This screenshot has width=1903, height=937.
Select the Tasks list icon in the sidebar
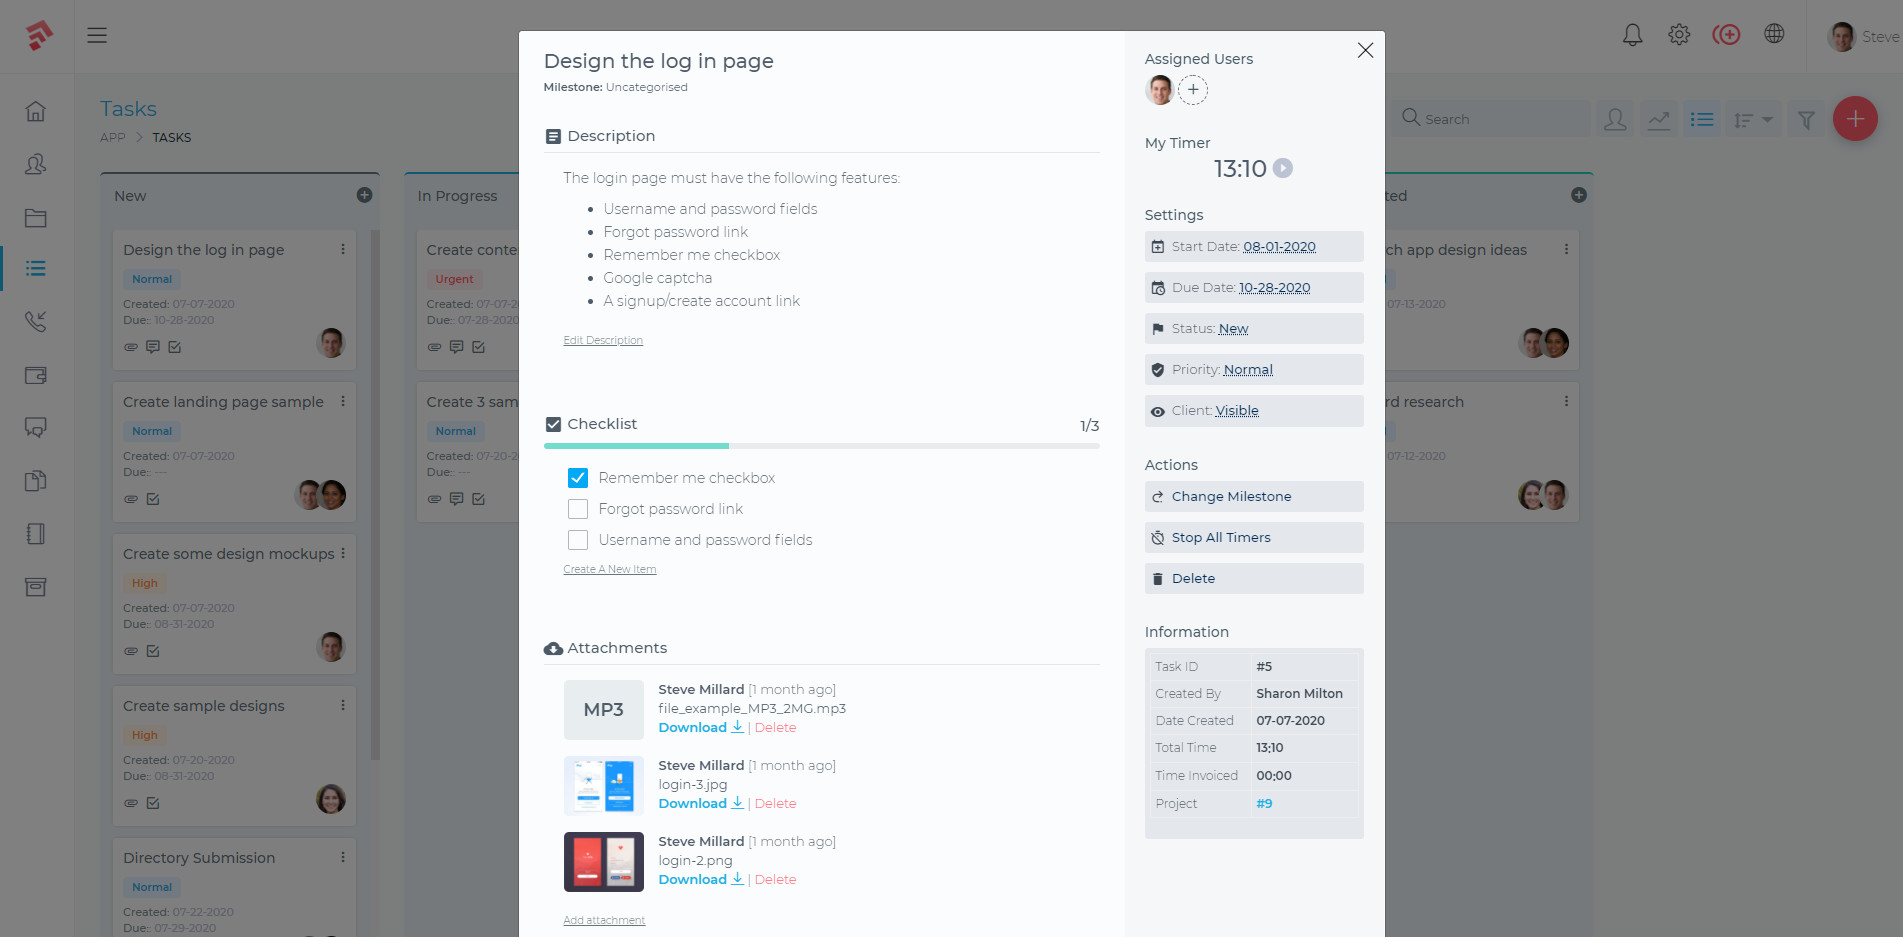(36, 268)
